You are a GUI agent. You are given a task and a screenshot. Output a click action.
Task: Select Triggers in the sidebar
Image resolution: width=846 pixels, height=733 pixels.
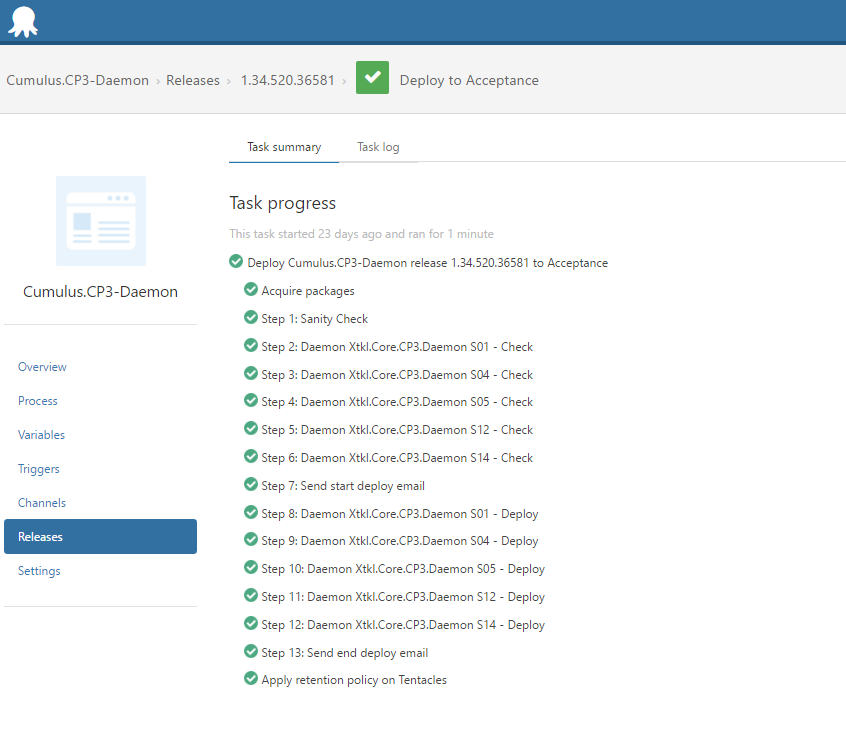click(x=39, y=469)
